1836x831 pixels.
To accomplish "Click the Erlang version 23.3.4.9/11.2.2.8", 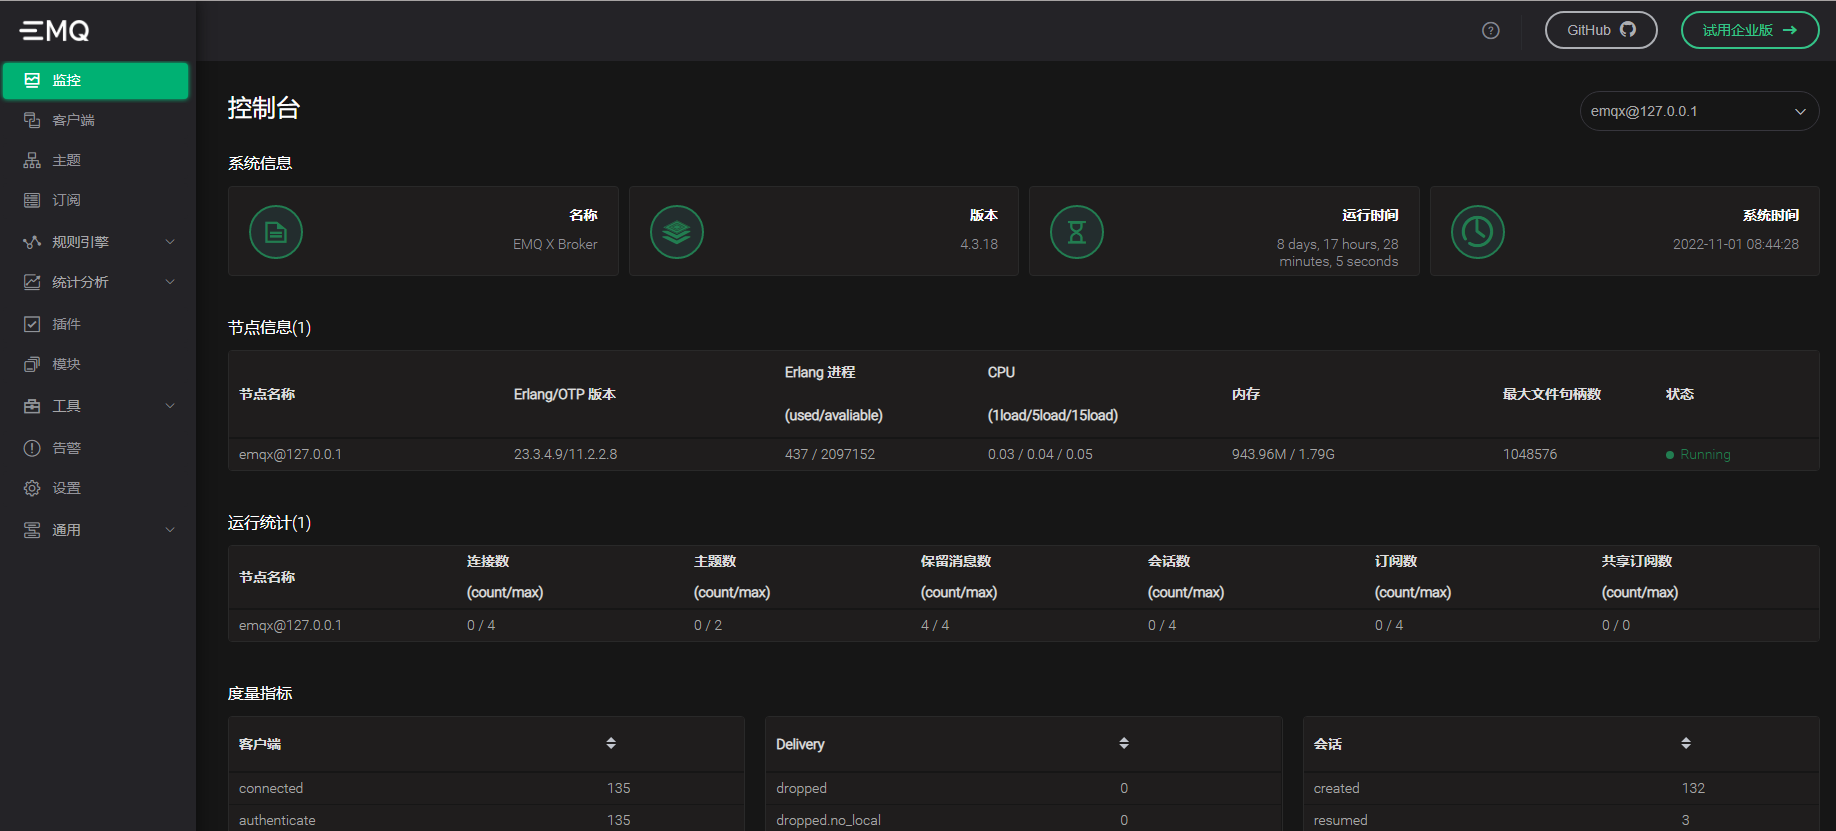I will coord(565,454).
